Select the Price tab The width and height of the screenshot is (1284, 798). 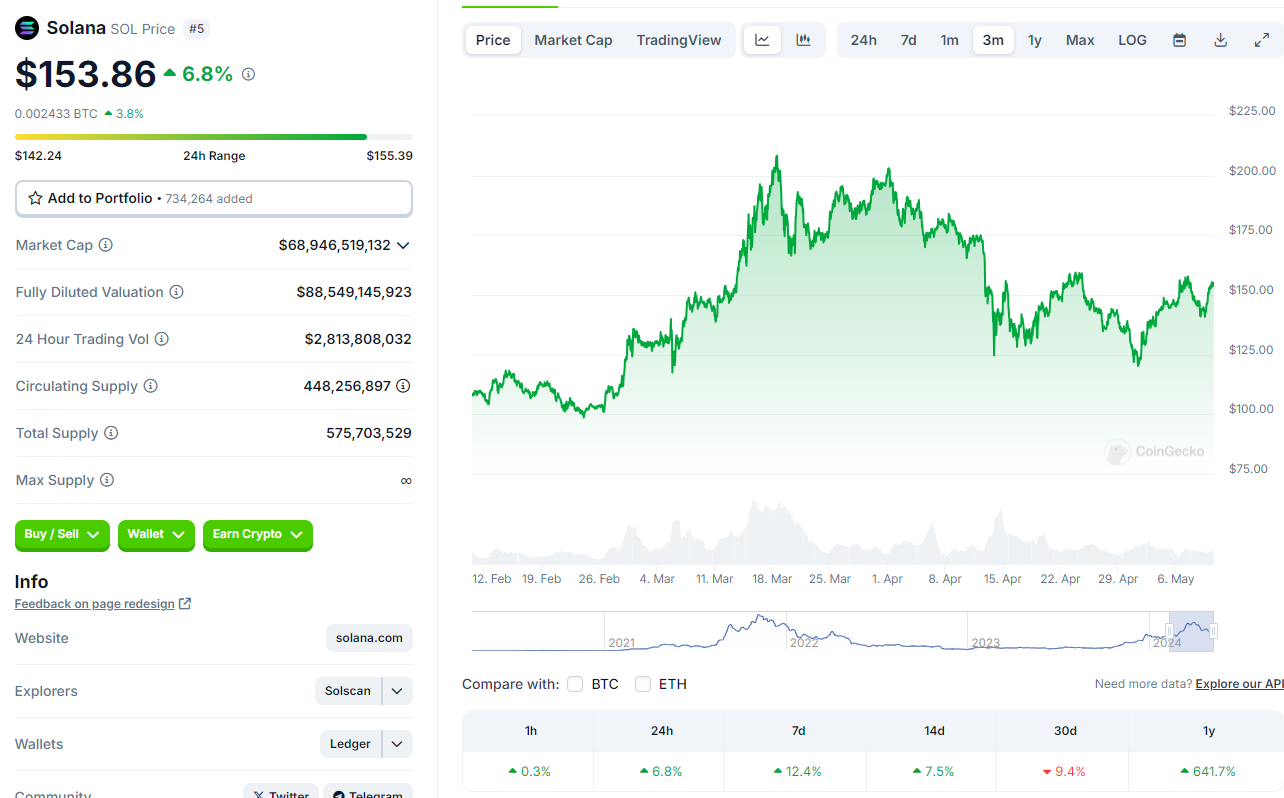tap(493, 40)
